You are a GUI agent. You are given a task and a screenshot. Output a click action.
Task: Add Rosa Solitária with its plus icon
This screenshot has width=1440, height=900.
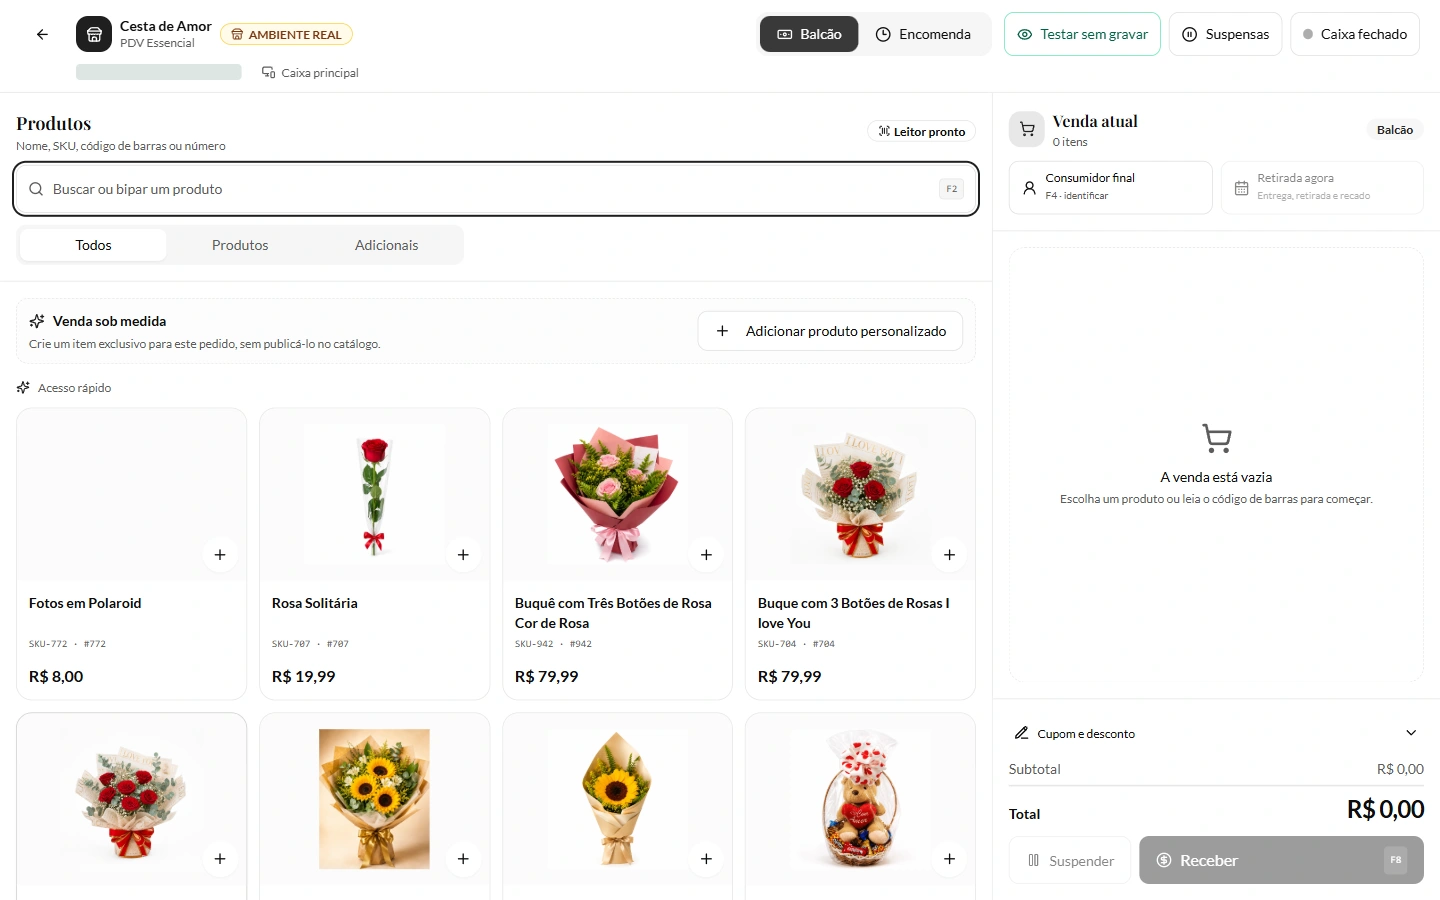coord(463,555)
